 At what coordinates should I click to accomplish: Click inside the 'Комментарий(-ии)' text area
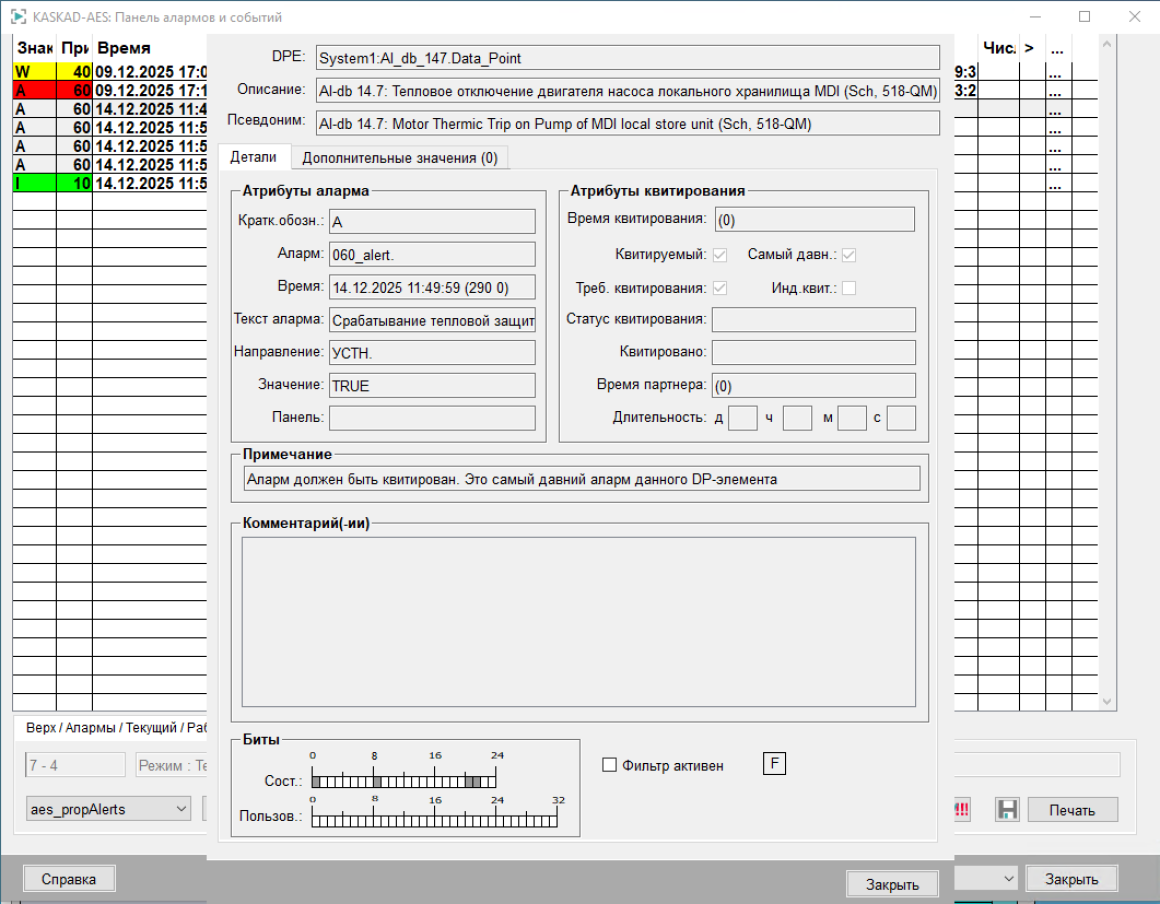(x=578, y=622)
